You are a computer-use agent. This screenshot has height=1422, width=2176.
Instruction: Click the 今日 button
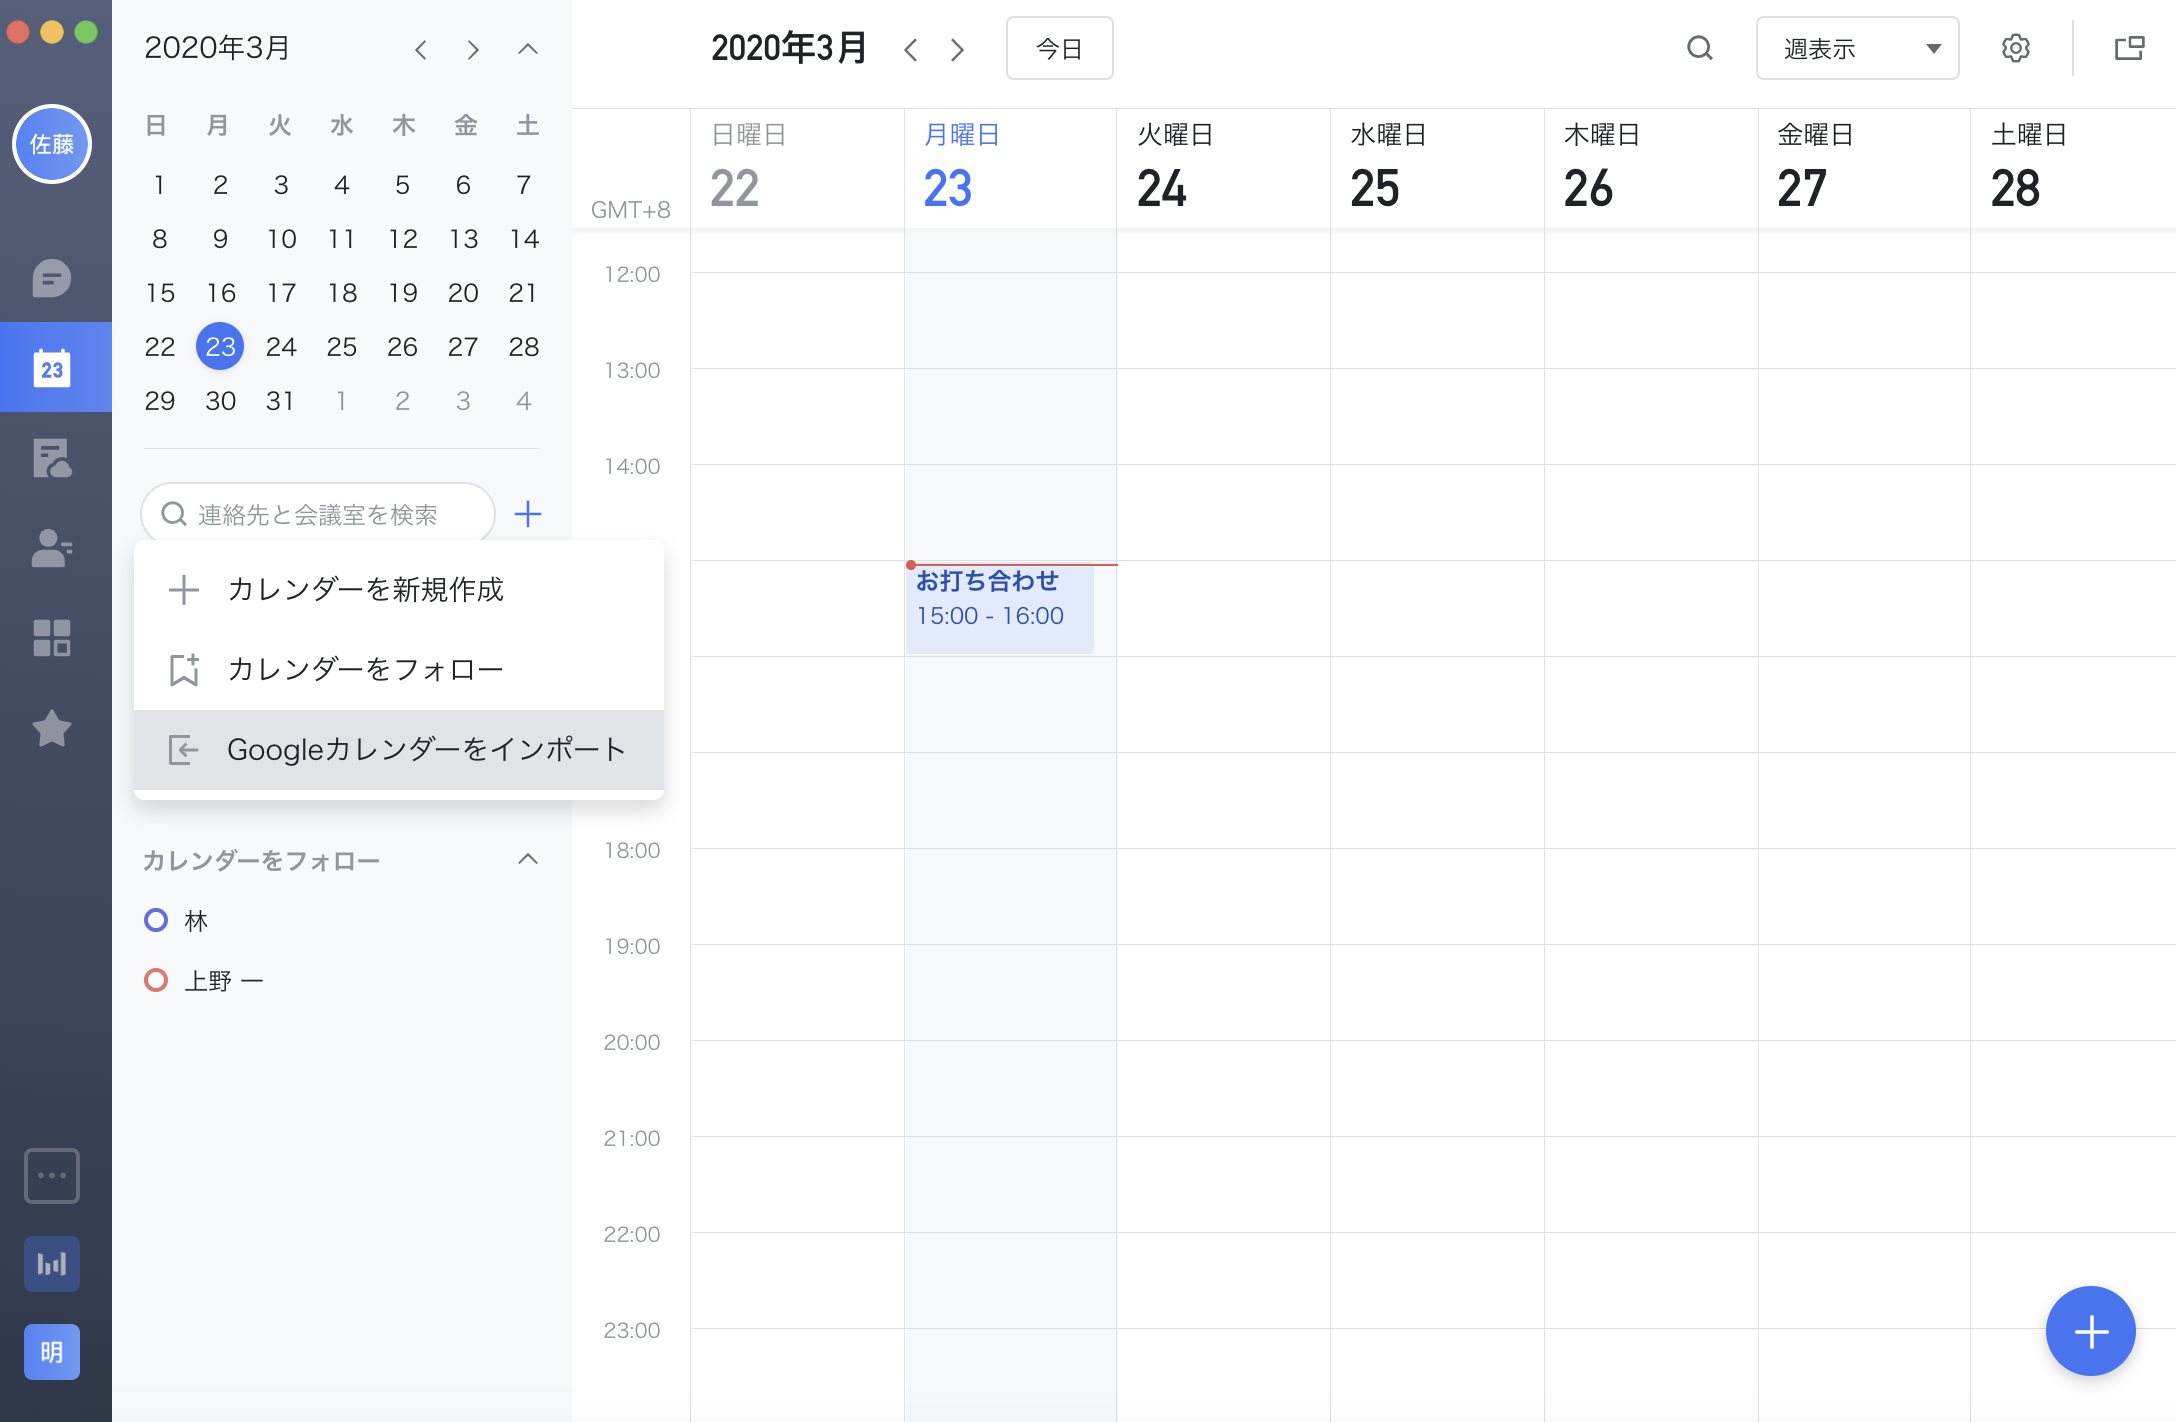point(1059,48)
